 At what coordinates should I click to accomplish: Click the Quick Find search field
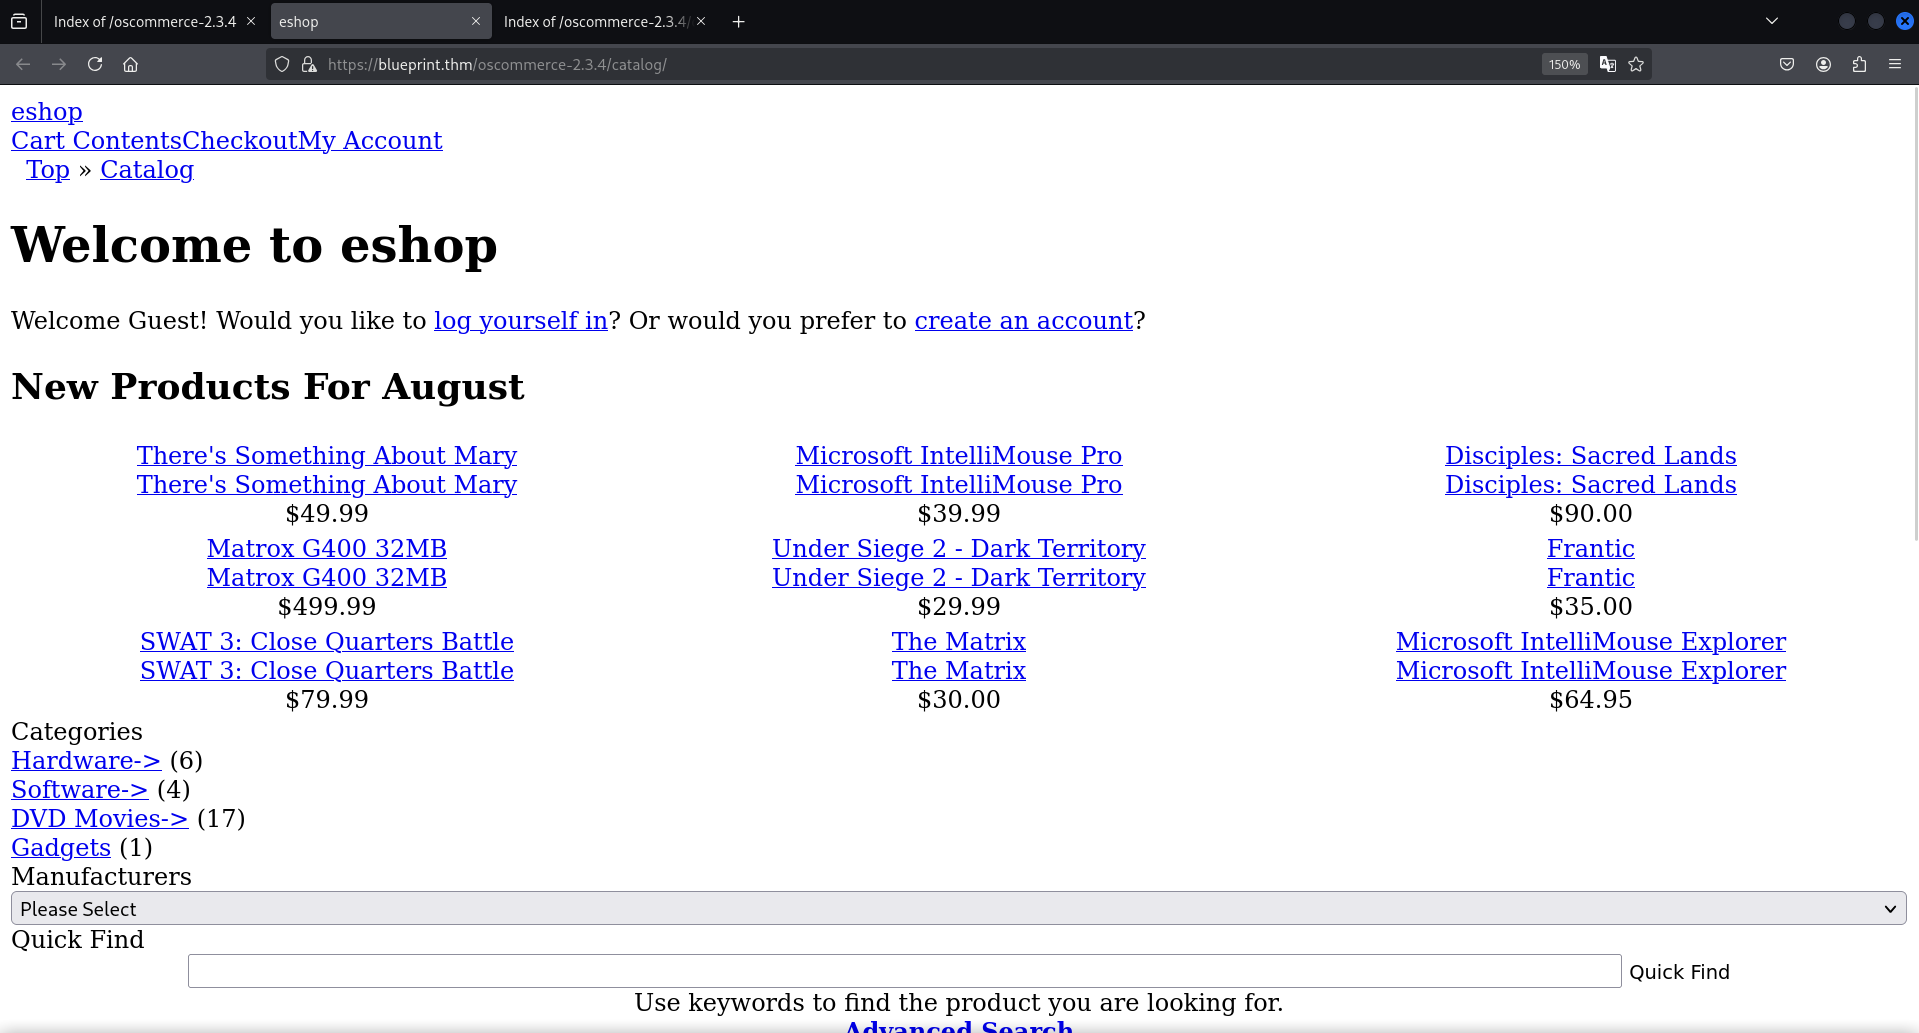904,971
